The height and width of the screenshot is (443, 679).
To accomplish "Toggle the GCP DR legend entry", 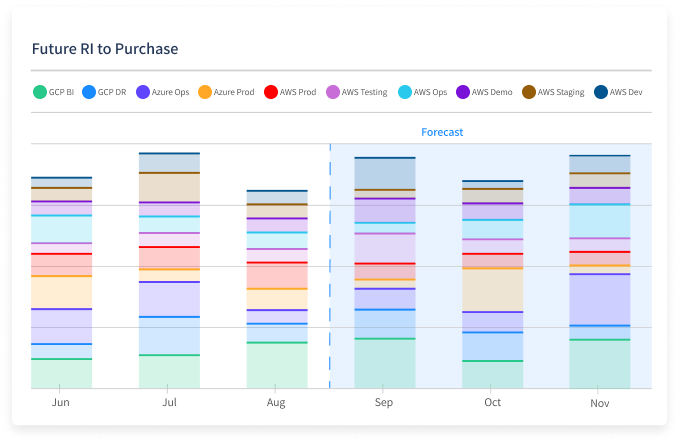I will [104, 92].
